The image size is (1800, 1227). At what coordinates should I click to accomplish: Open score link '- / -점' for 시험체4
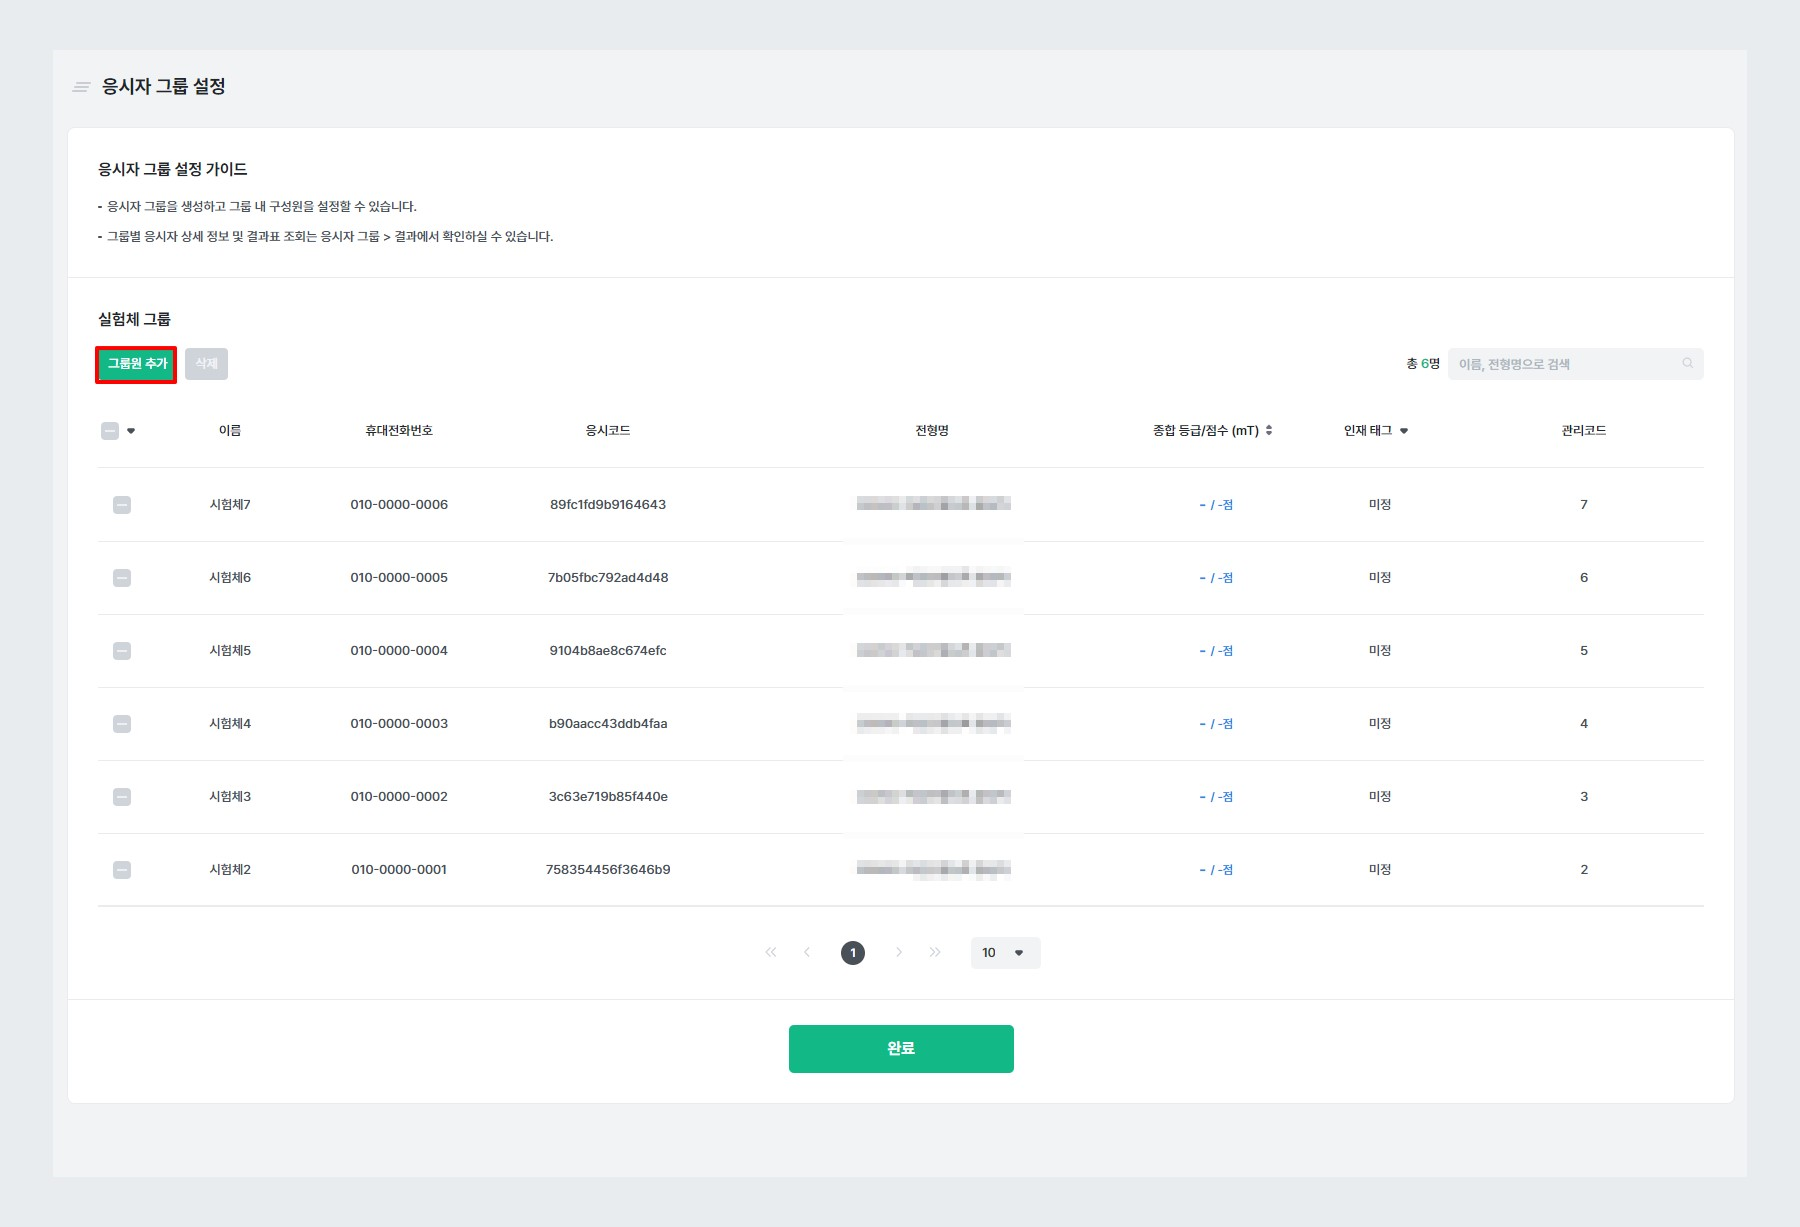point(1216,724)
